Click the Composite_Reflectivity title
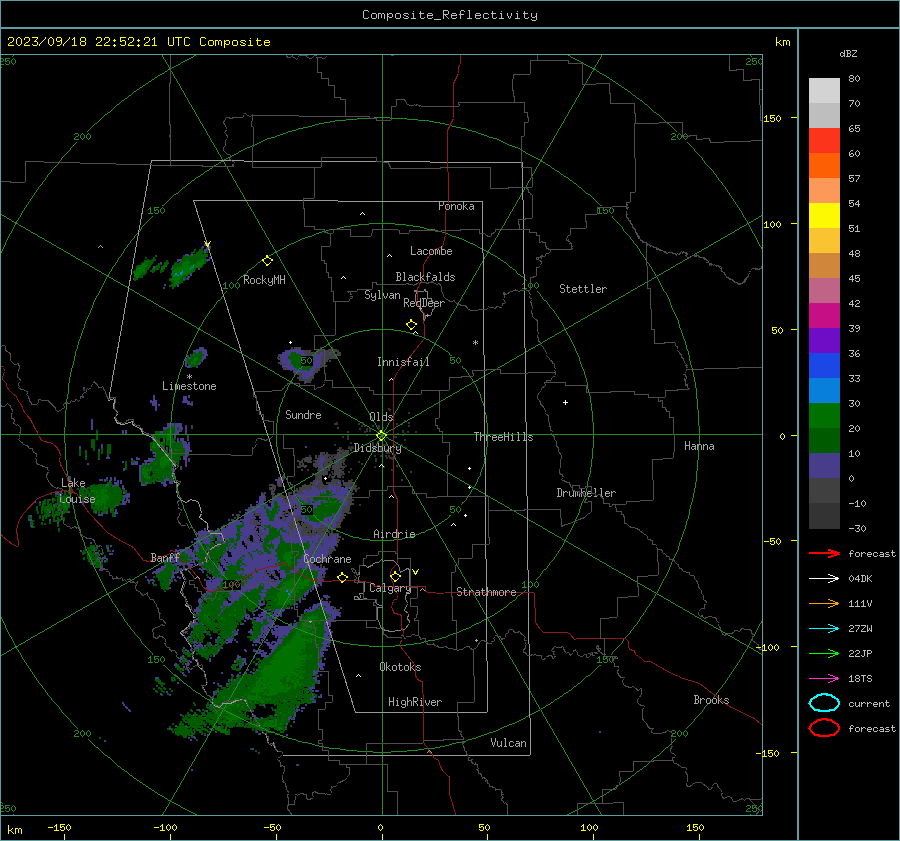Viewport: 900px width, 841px height. (449, 15)
